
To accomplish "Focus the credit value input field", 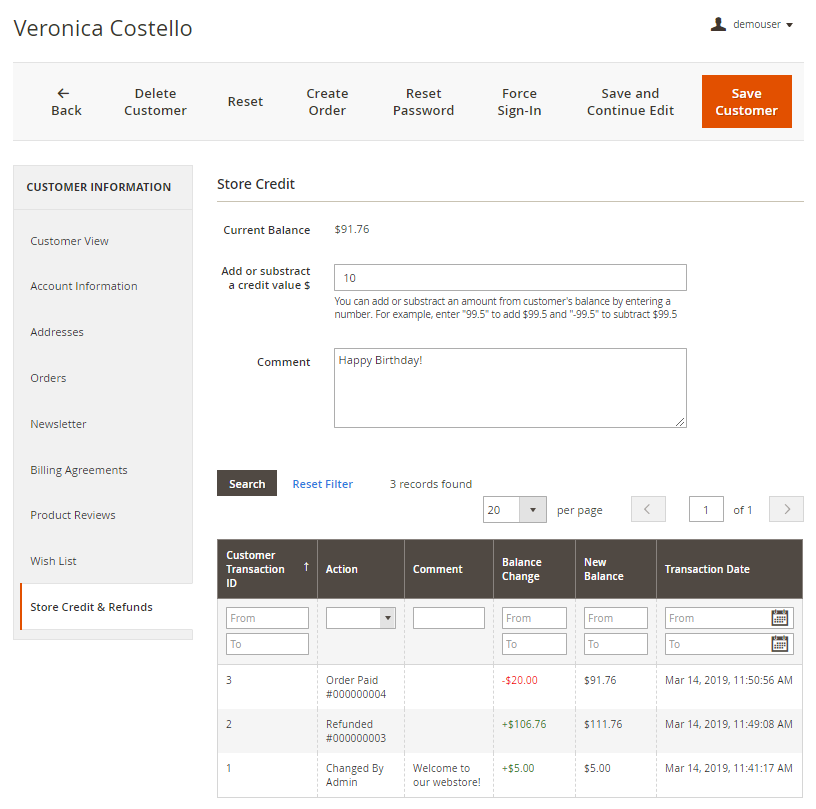I will coord(510,278).
